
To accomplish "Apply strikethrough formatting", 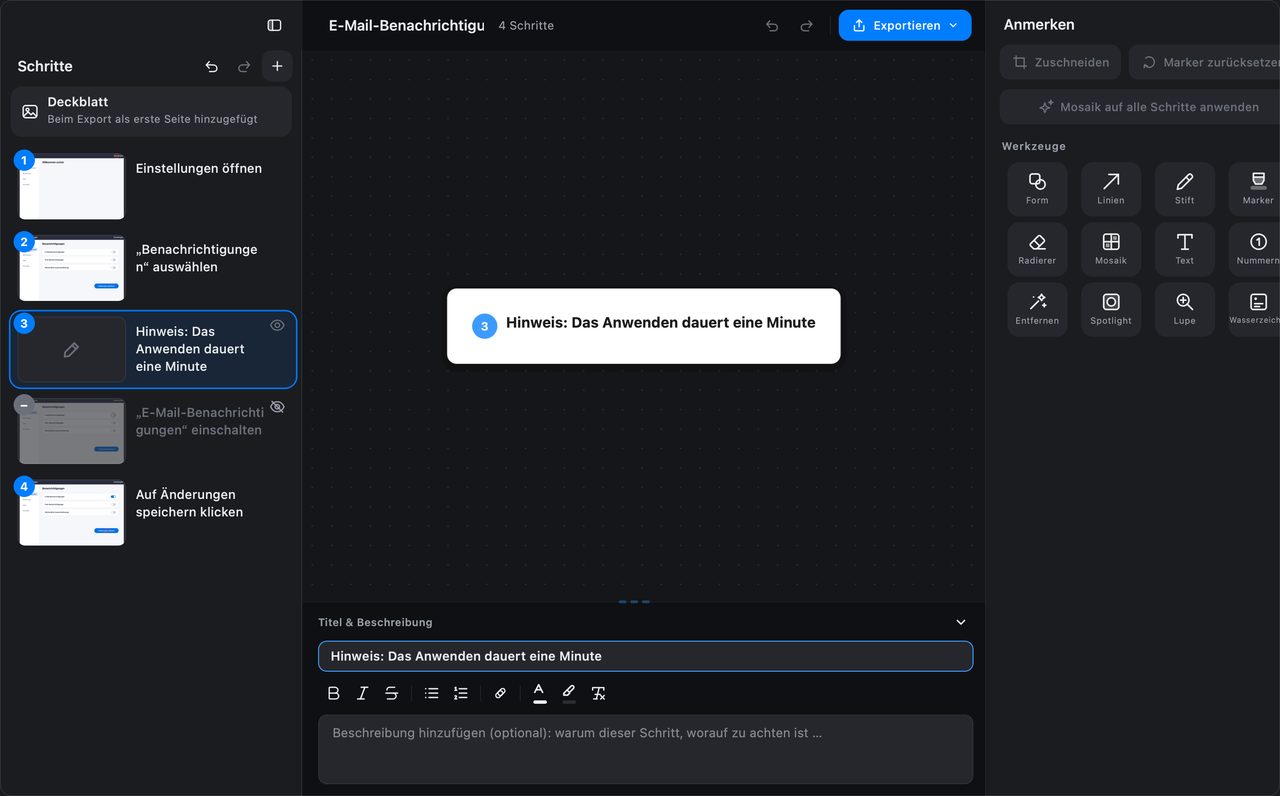I will pyautogui.click(x=391, y=693).
